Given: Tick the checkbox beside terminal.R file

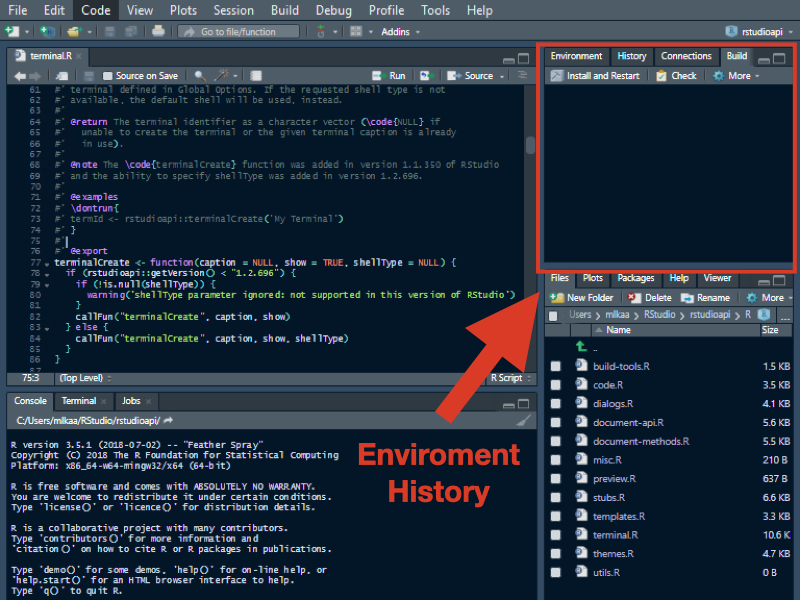Looking at the screenshot, I should click(555, 535).
